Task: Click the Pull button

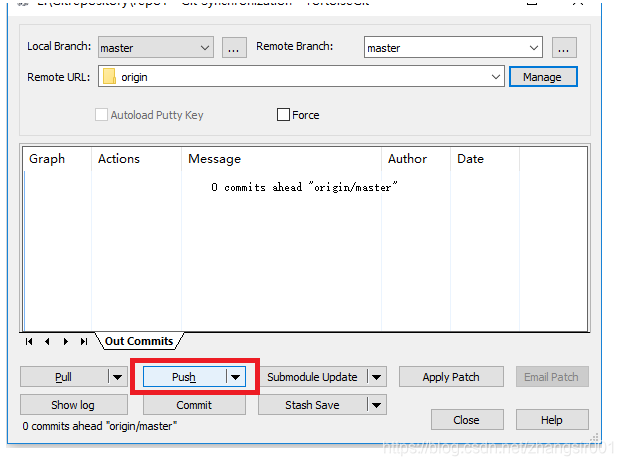Action: pos(64,377)
